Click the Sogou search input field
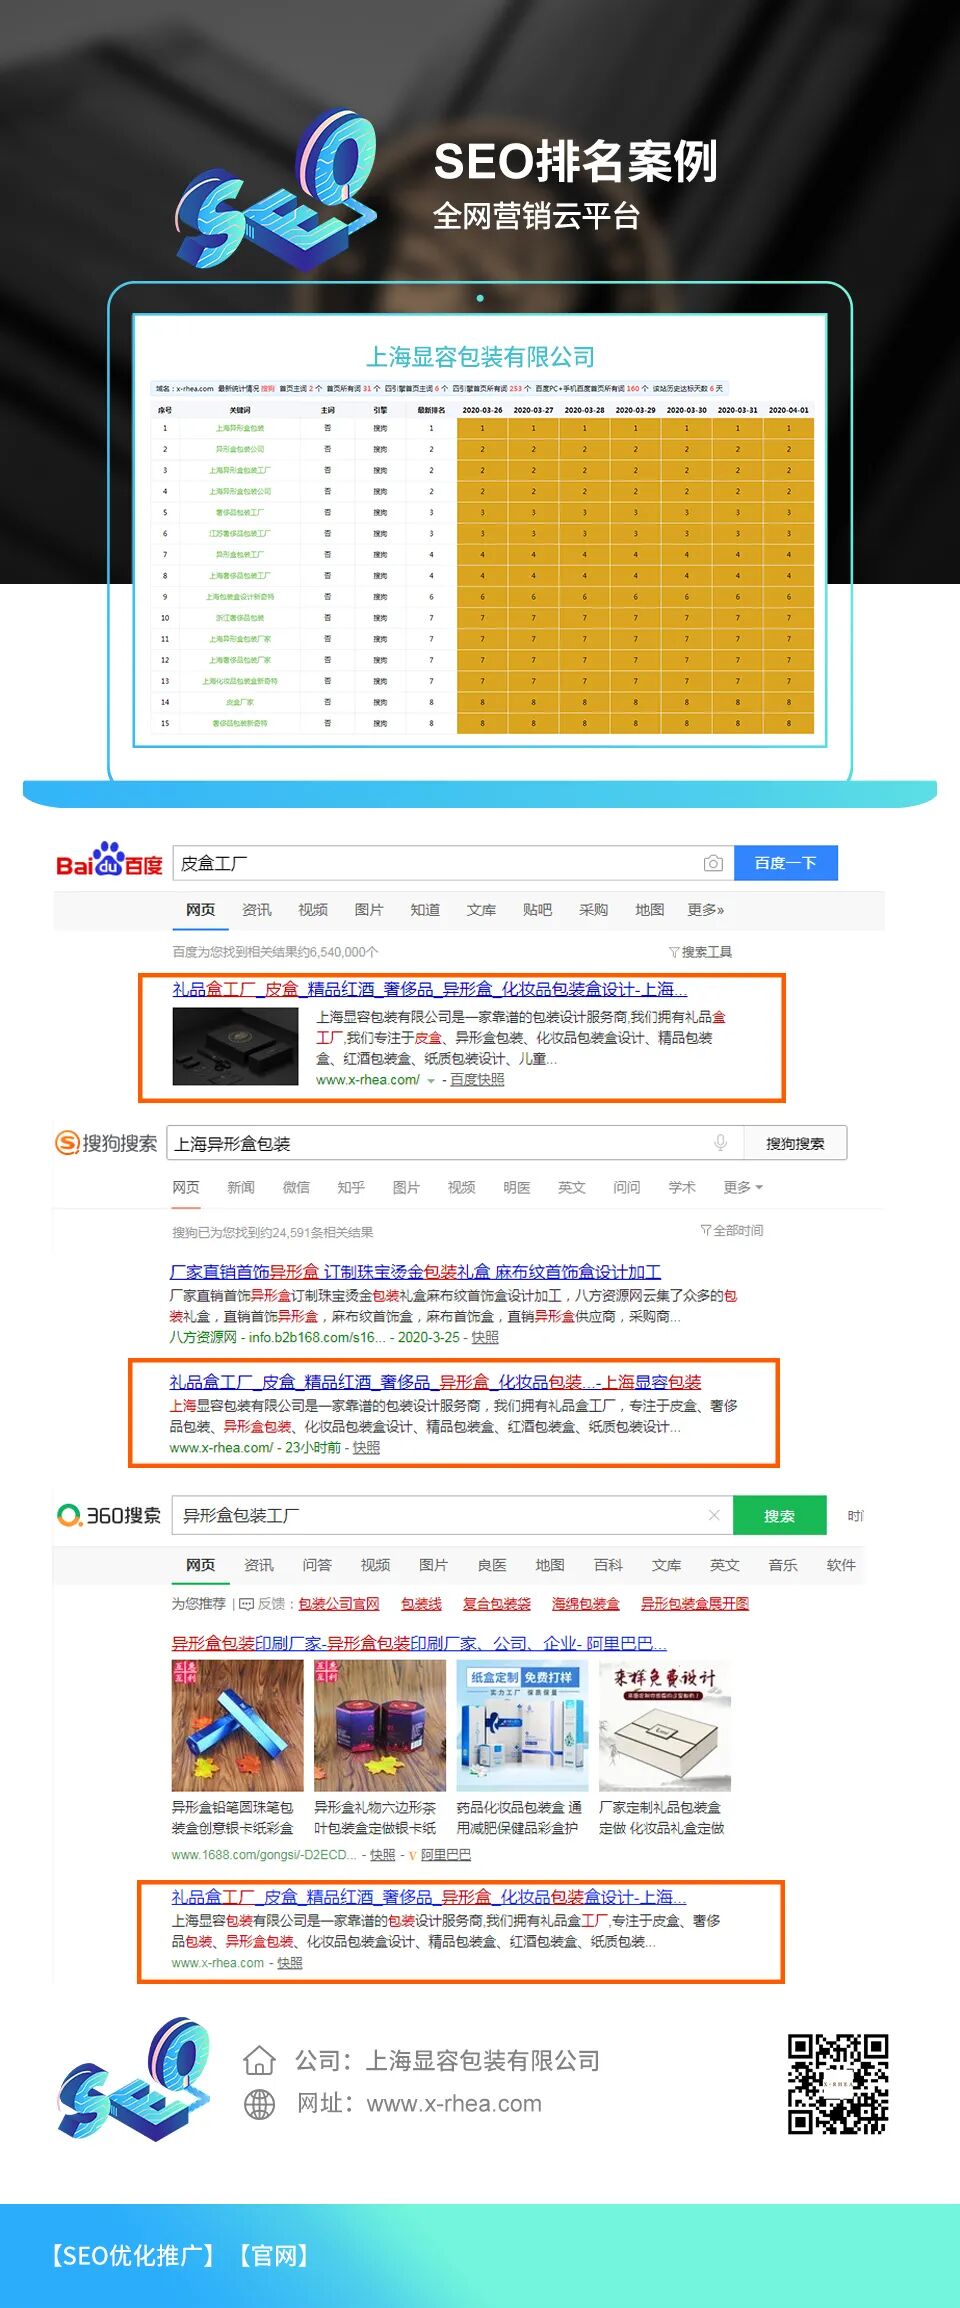Viewport: 960px width, 2308px height. [440, 1143]
